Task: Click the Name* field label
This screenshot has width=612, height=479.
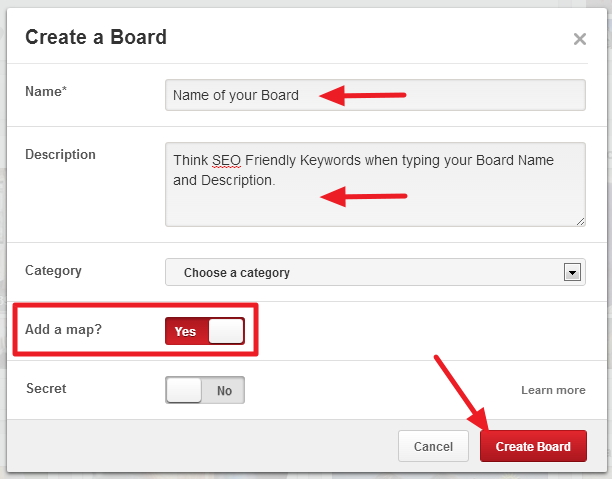Action: (46, 91)
